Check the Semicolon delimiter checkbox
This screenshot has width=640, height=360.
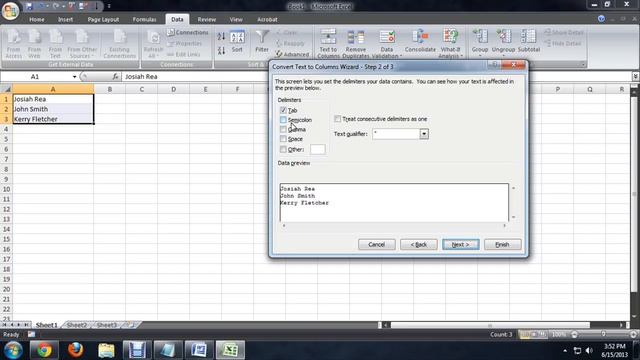click(283, 120)
